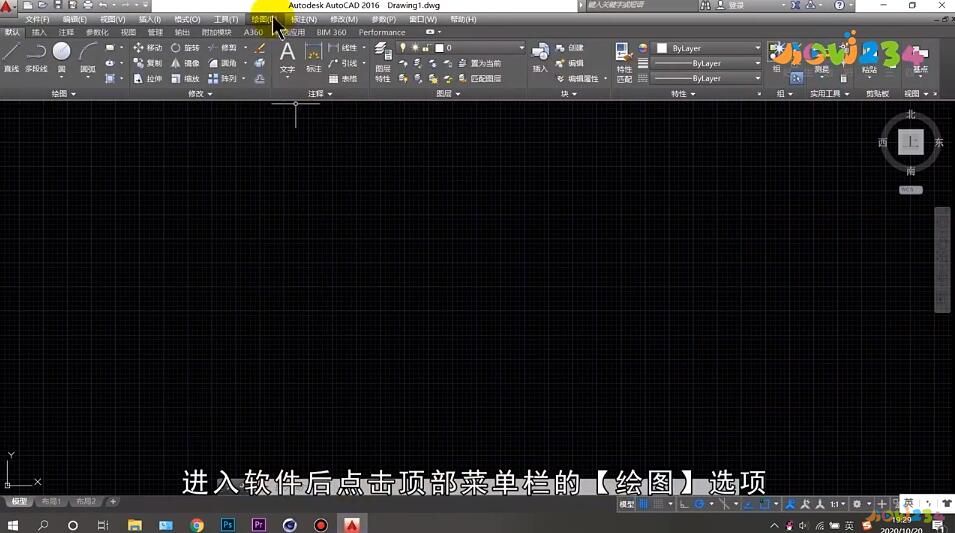Open the Window (窗口) menu
This screenshot has width=955, height=533.
[x=423, y=19]
